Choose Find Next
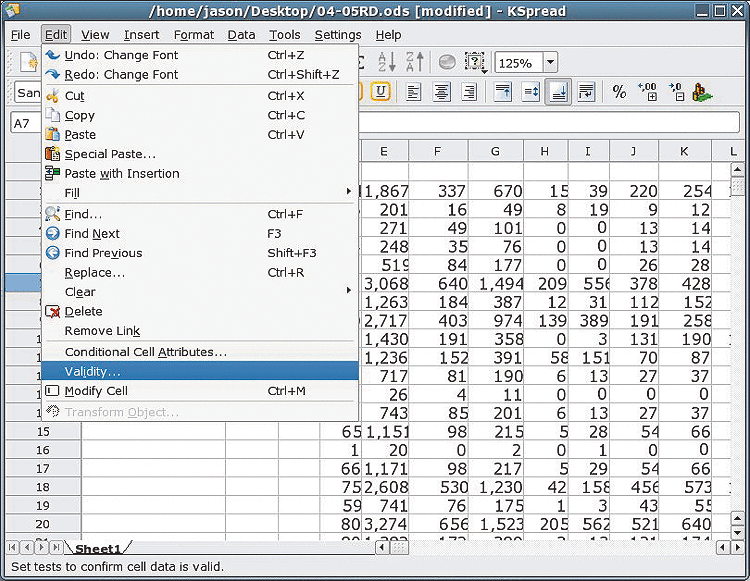Screen dimensions: 750x581 (x=200, y=233)
